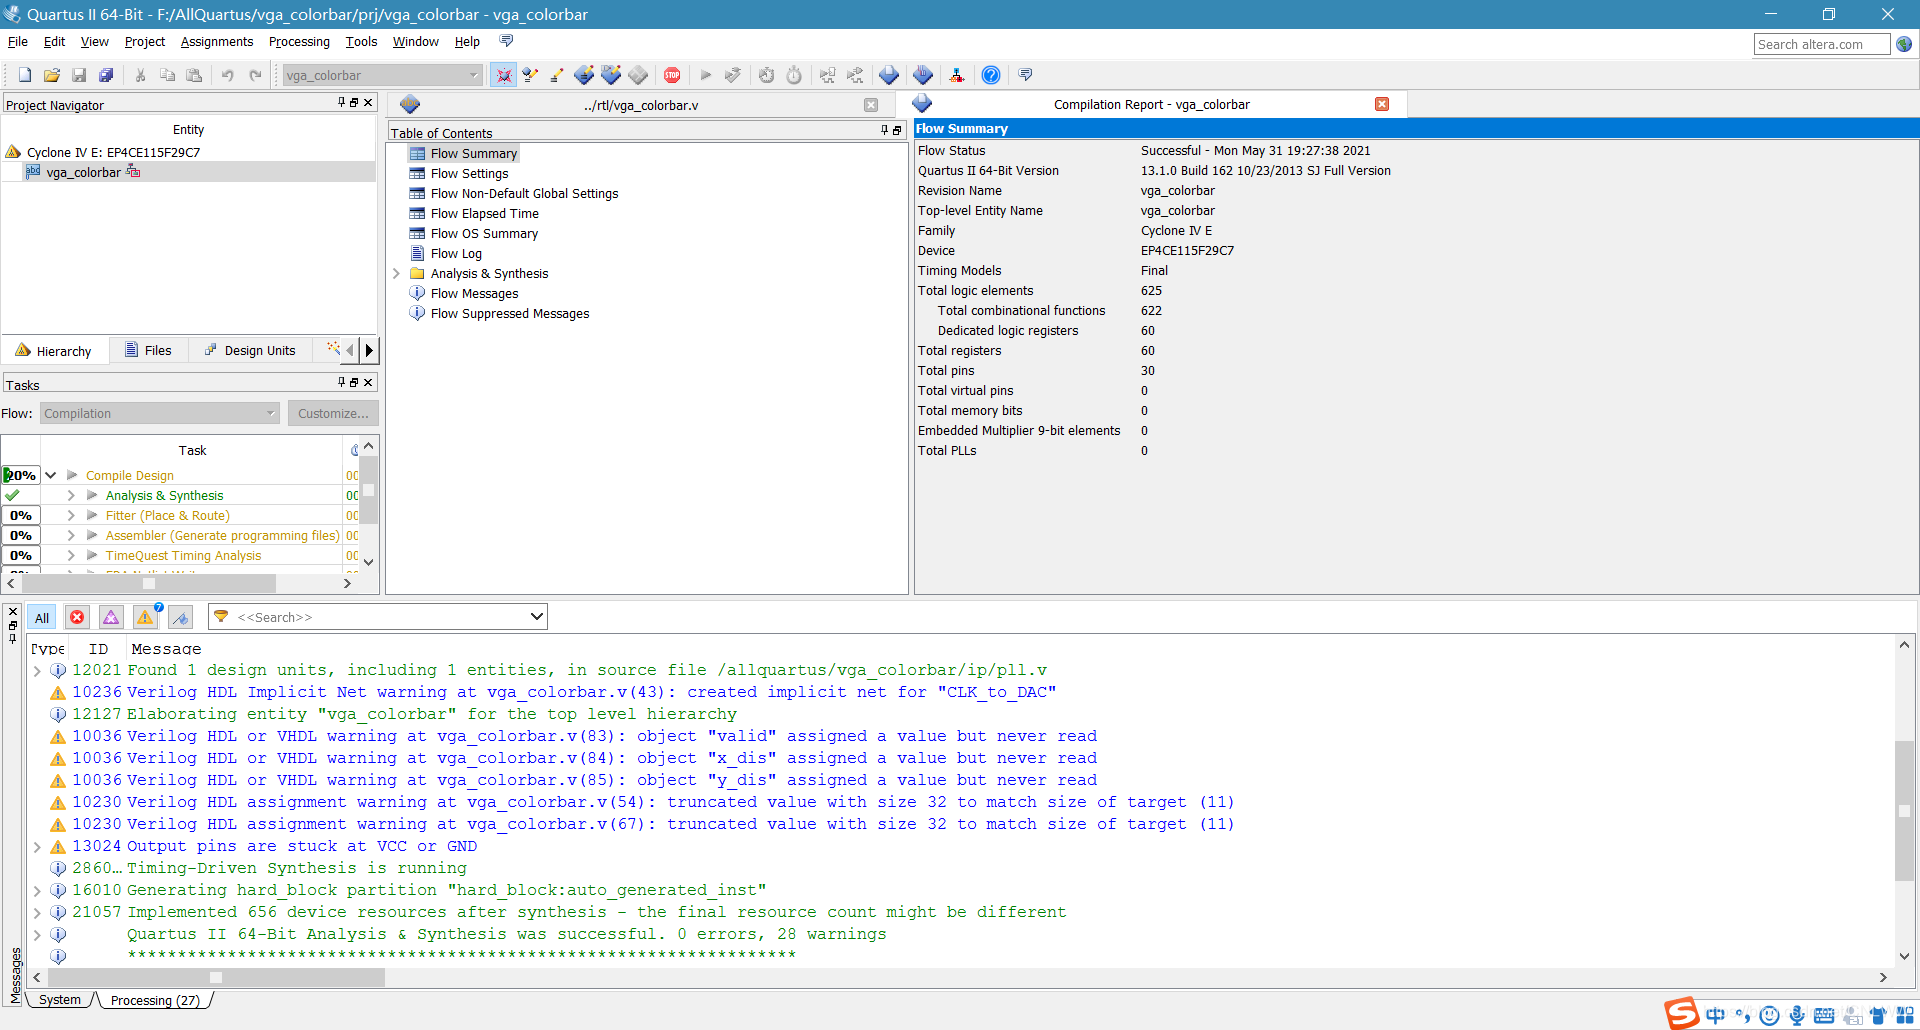Click the Sogou S input method tray icon
Viewport: 1920px width, 1030px height.
[x=1682, y=1014]
